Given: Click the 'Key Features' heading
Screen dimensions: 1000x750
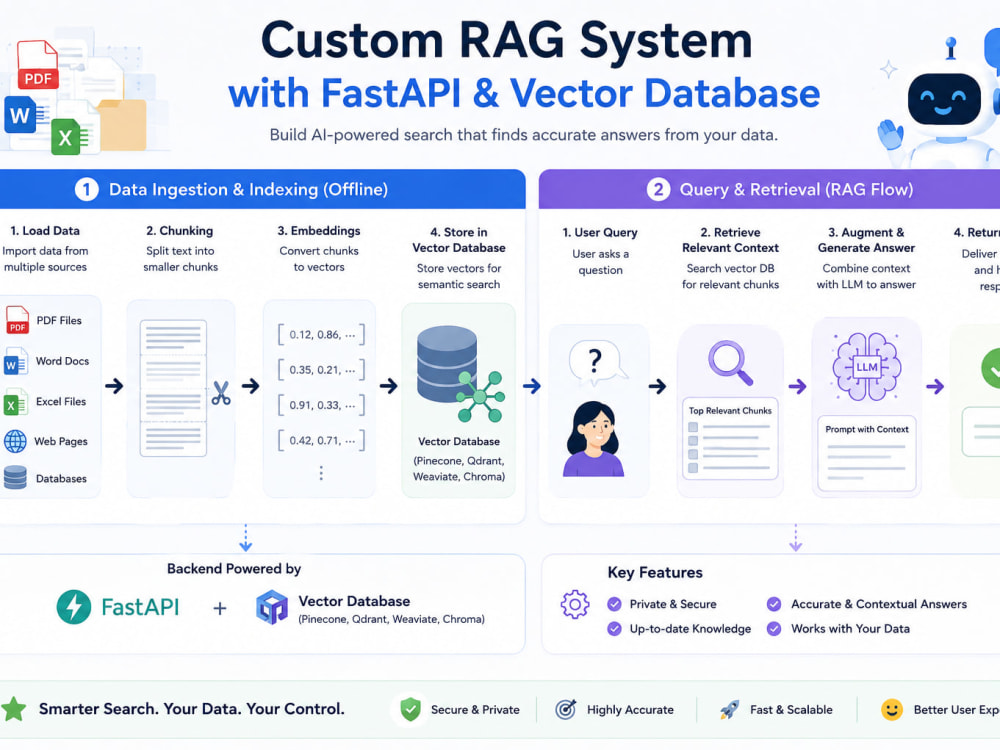Looking at the screenshot, I should tap(655, 573).
